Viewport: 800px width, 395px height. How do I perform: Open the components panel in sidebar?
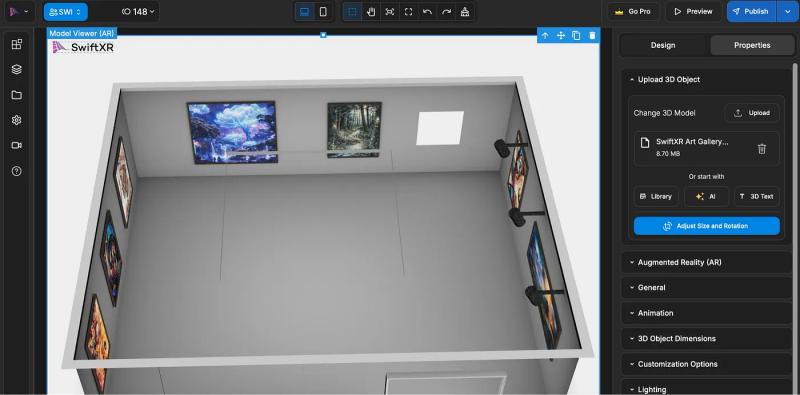tap(17, 44)
